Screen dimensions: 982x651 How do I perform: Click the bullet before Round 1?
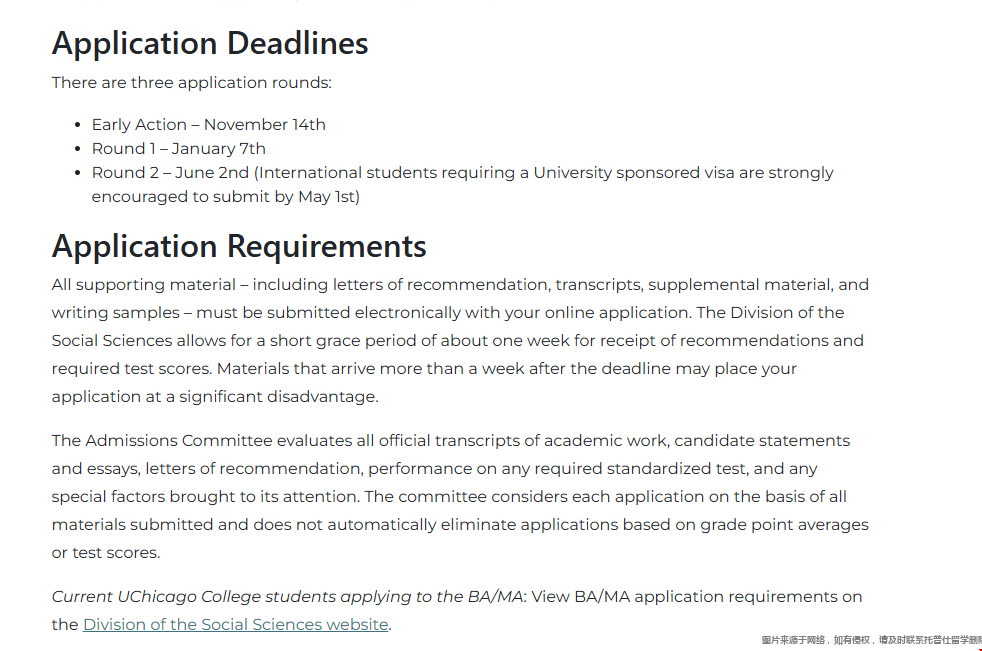tap(77, 150)
